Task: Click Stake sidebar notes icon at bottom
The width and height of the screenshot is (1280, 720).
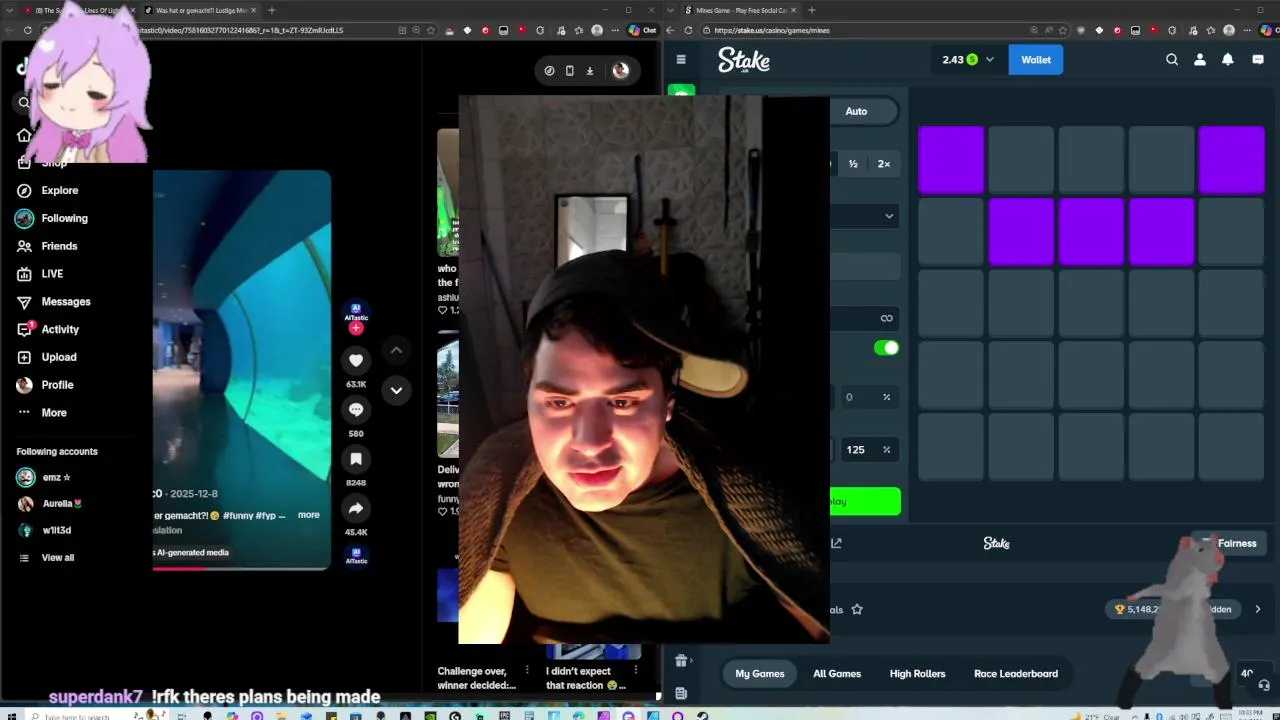Action: point(681,693)
